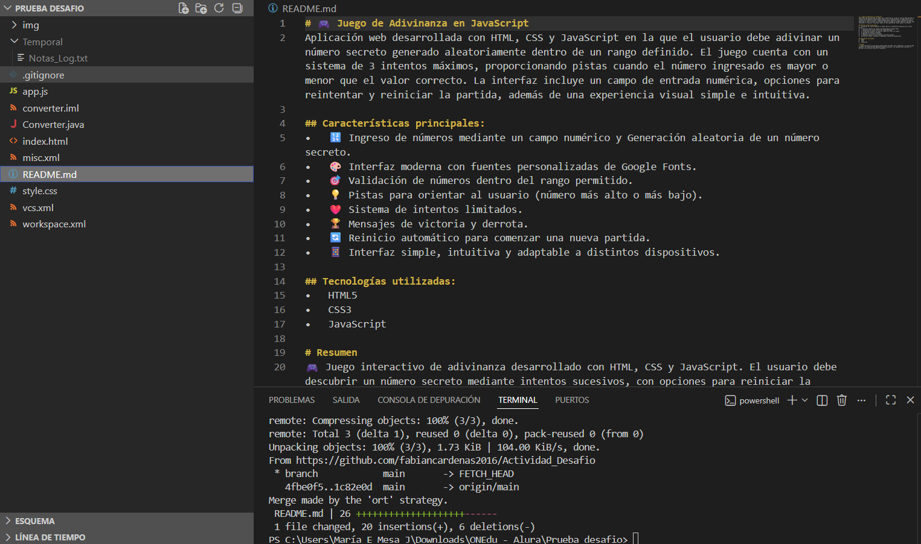
Task: Click the '## Tecnologías utilizadas:' heading
Action: click(380, 281)
